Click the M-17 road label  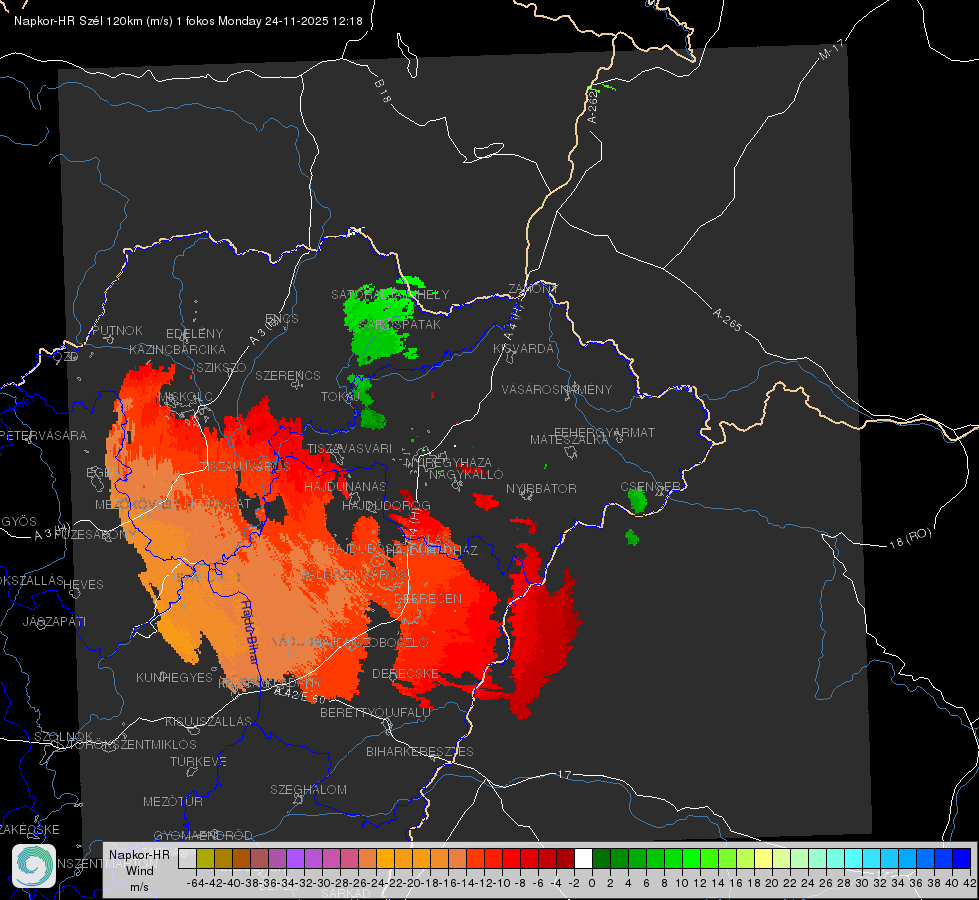point(831,49)
